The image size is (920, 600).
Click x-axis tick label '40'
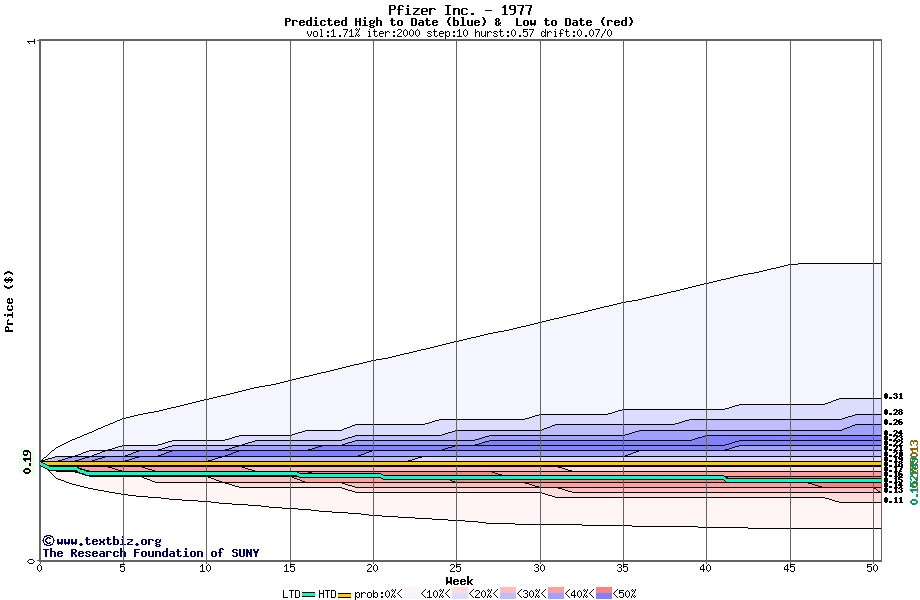706,568
